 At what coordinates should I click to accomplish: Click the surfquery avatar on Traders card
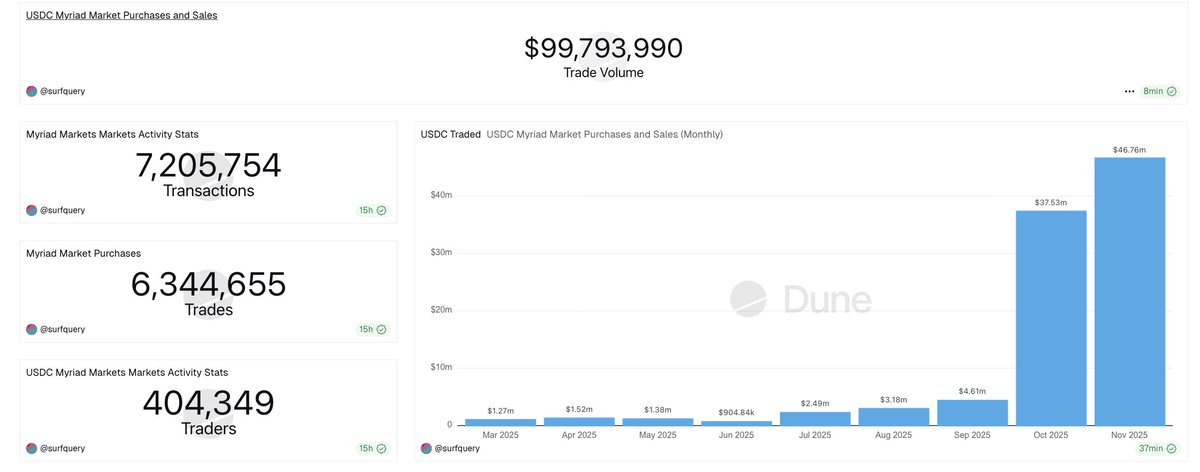(x=31, y=448)
